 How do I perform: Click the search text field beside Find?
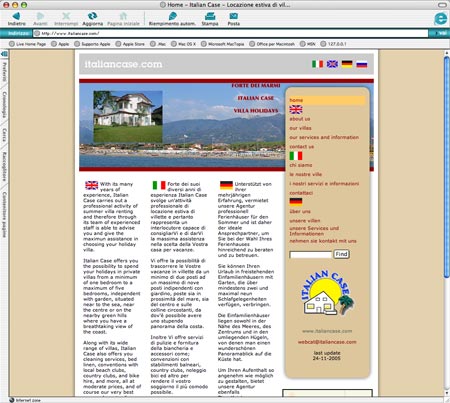coord(311,255)
